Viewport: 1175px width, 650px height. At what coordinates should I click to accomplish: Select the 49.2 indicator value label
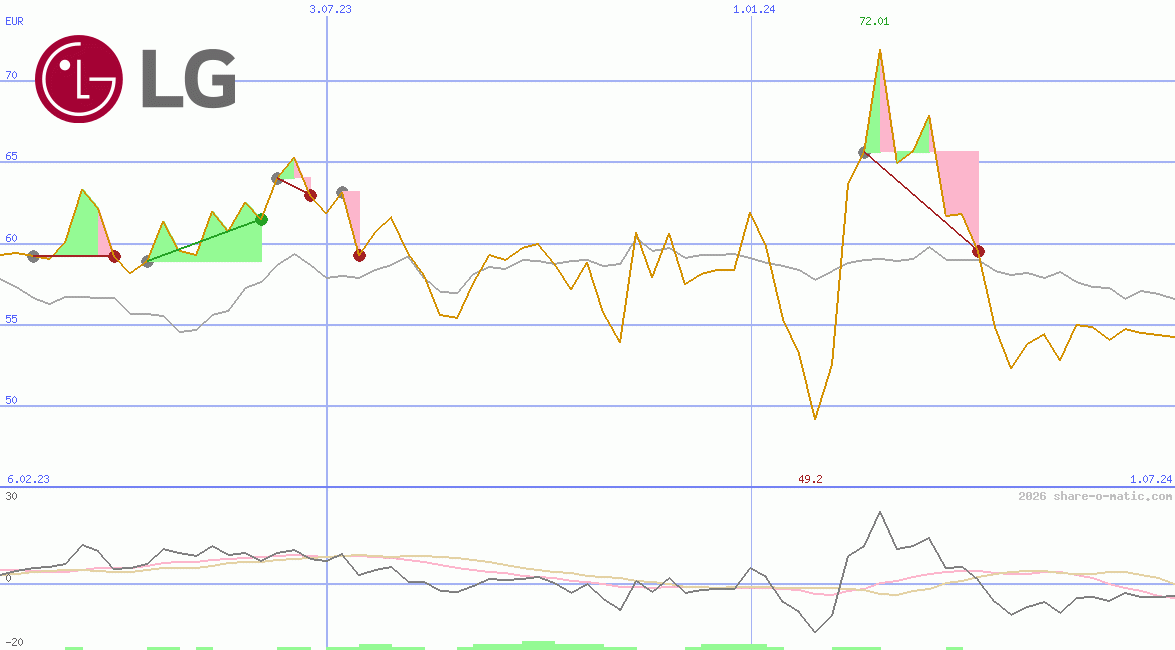pyautogui.click(x=809, y=479)
